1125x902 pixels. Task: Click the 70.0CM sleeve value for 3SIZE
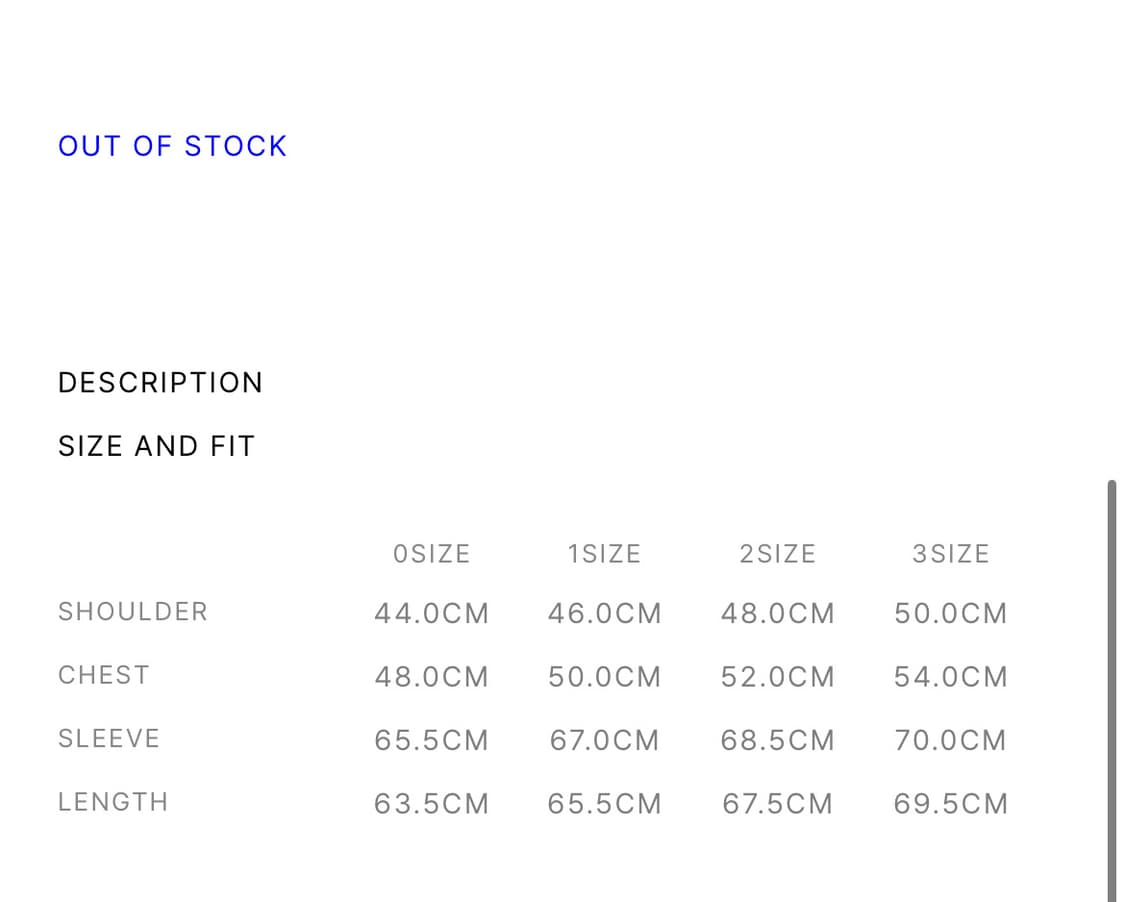pos(950,741)
